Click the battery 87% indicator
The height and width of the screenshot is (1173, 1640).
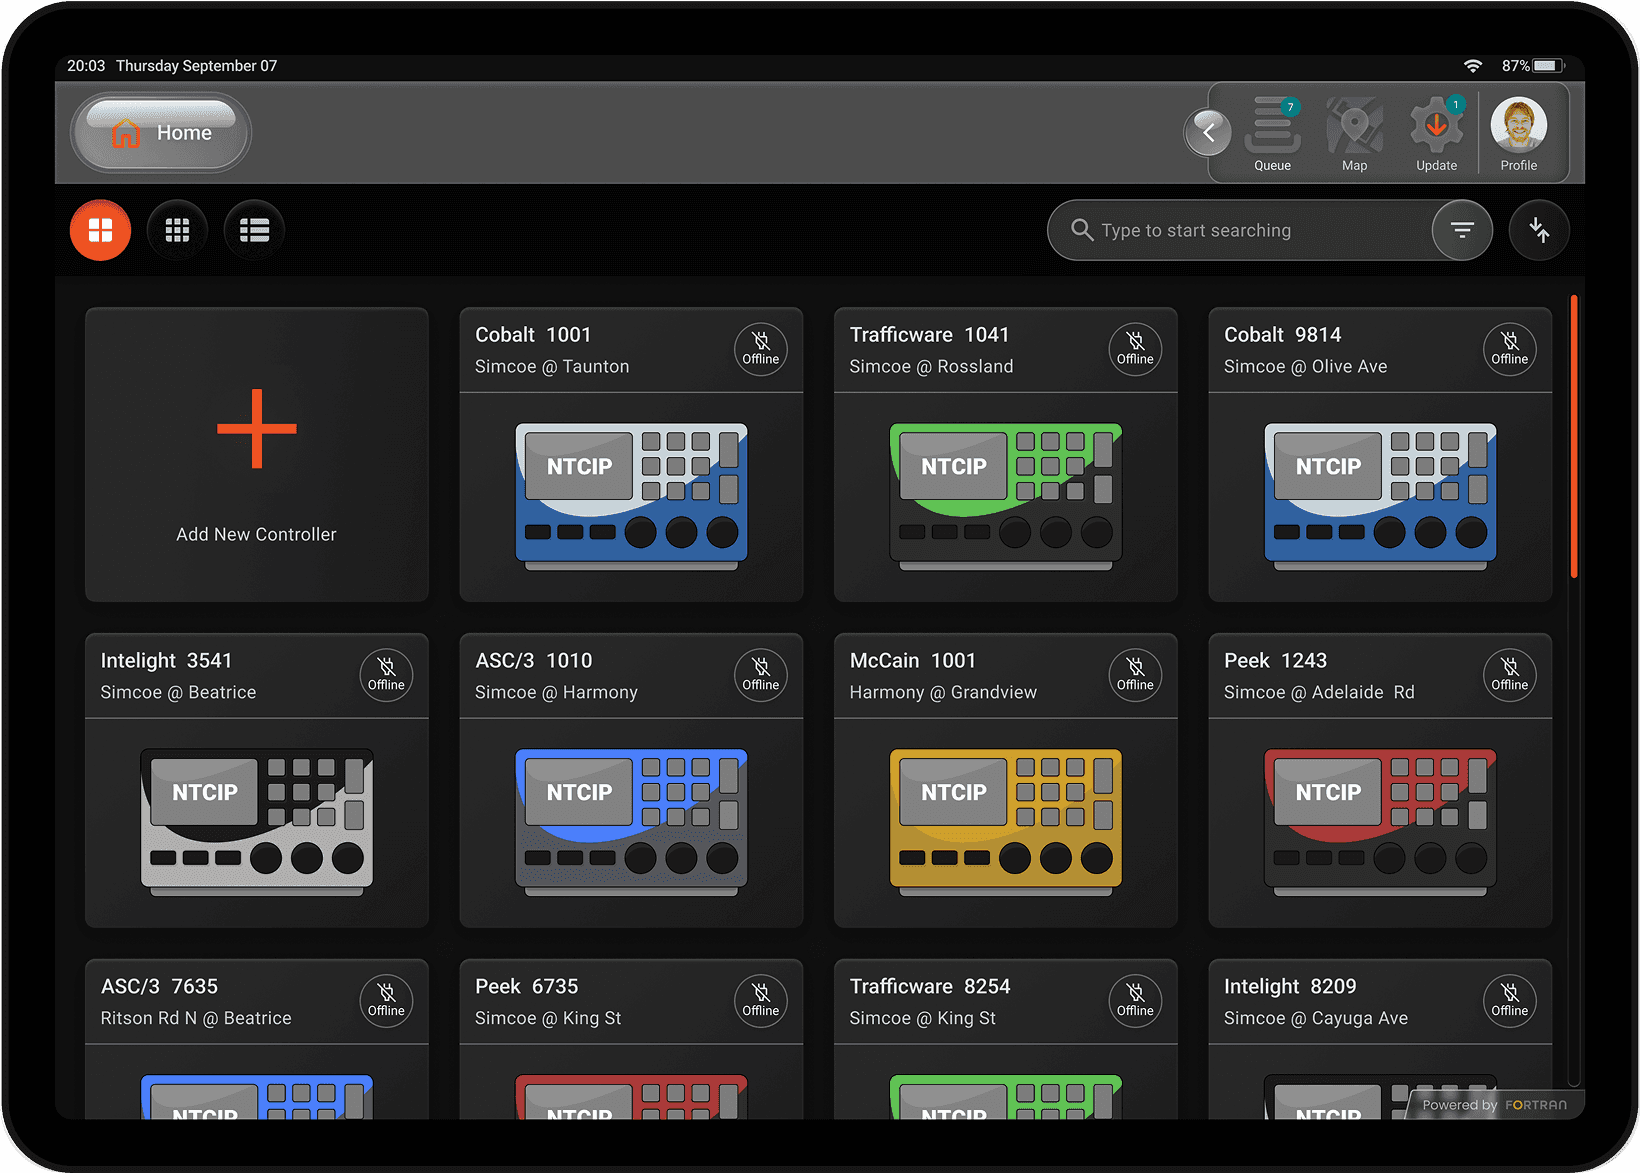1532,66
